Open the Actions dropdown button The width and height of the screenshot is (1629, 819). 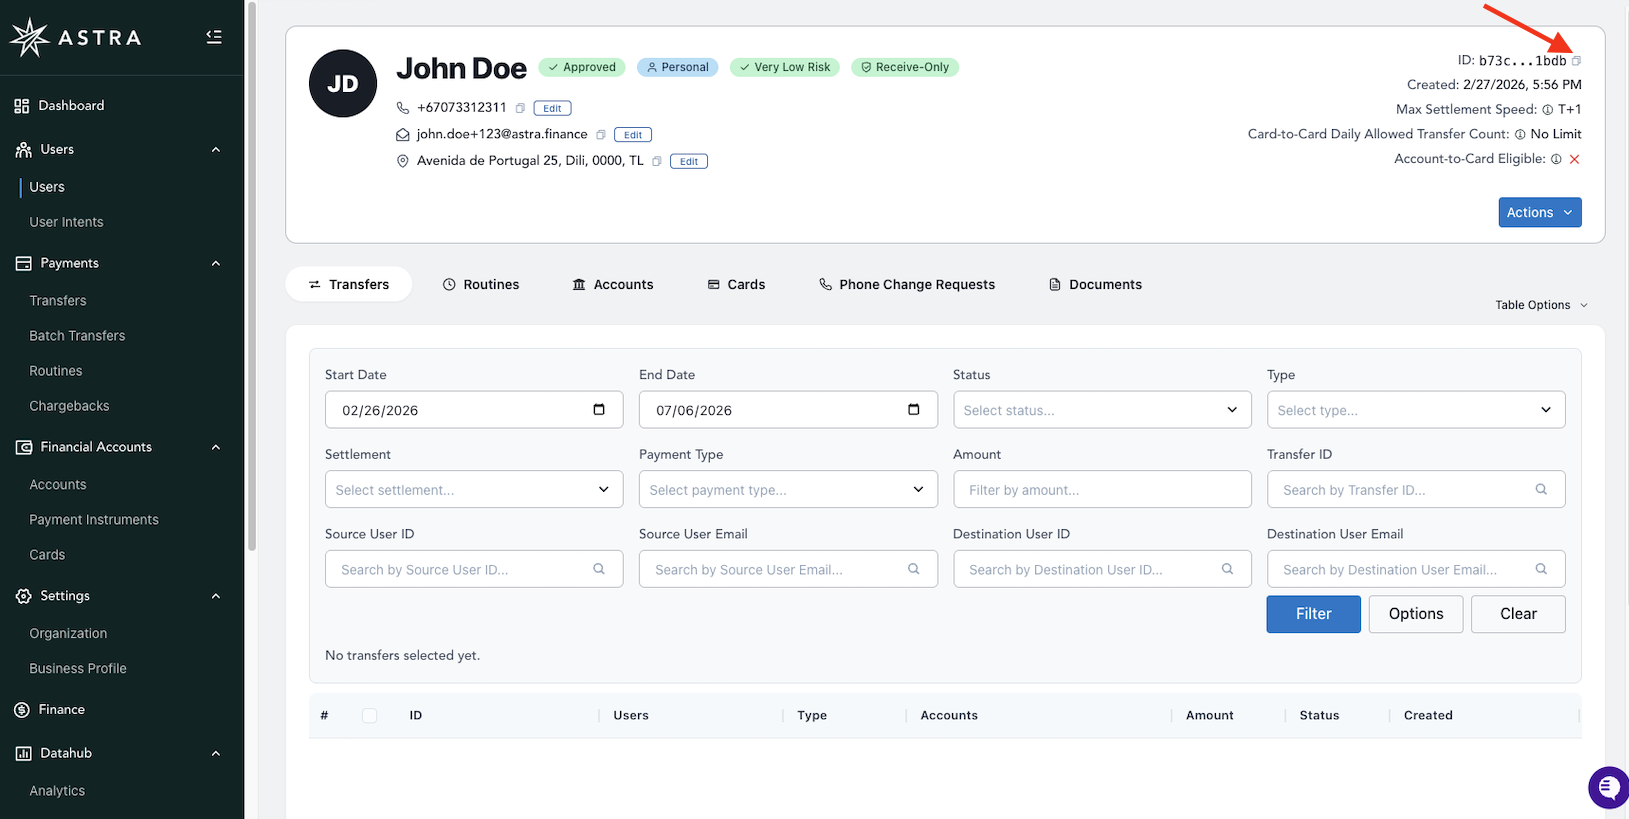click(1540, 213)
